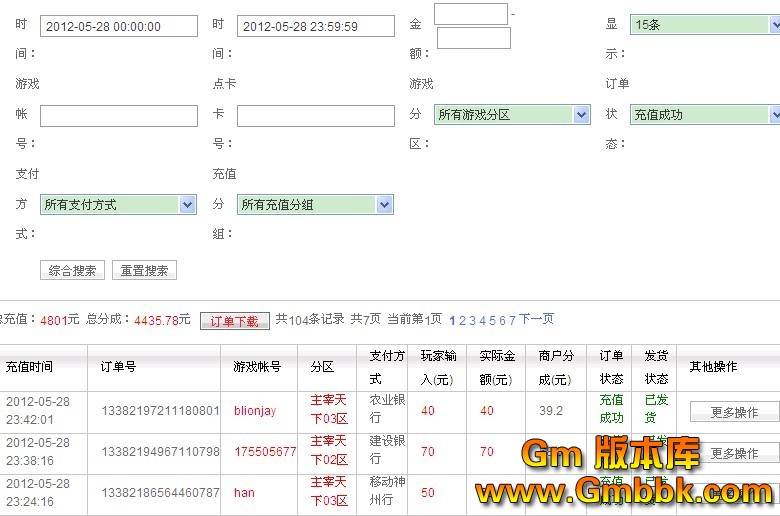
Task: Click the maximum 金额 input box
Action: click(x=474, y=38)
